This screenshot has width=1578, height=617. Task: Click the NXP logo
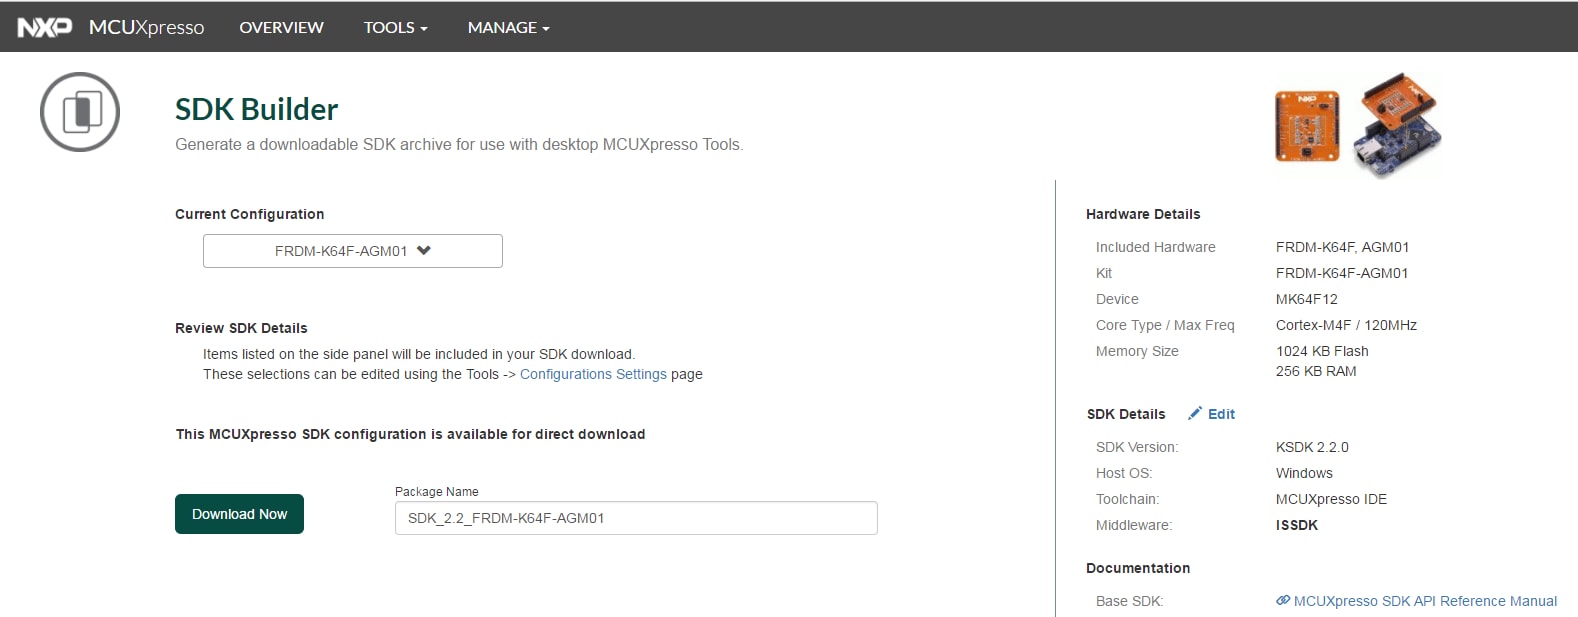click(x=45, y=27)
